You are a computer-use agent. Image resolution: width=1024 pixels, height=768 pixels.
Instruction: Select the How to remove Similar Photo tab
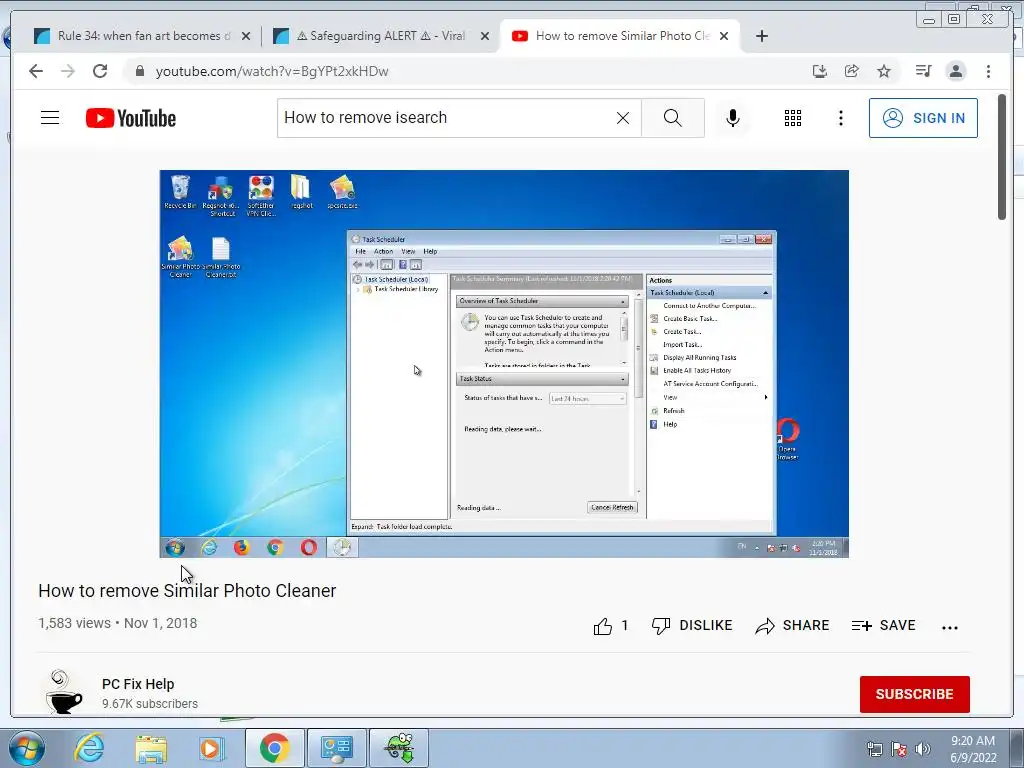point(619,36)
